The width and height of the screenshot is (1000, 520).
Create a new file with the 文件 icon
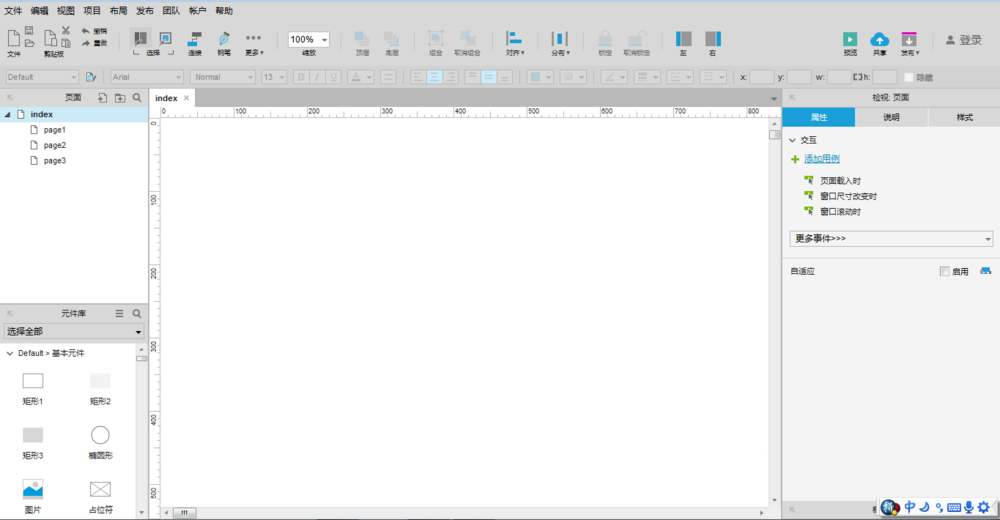tap(13, 38)
